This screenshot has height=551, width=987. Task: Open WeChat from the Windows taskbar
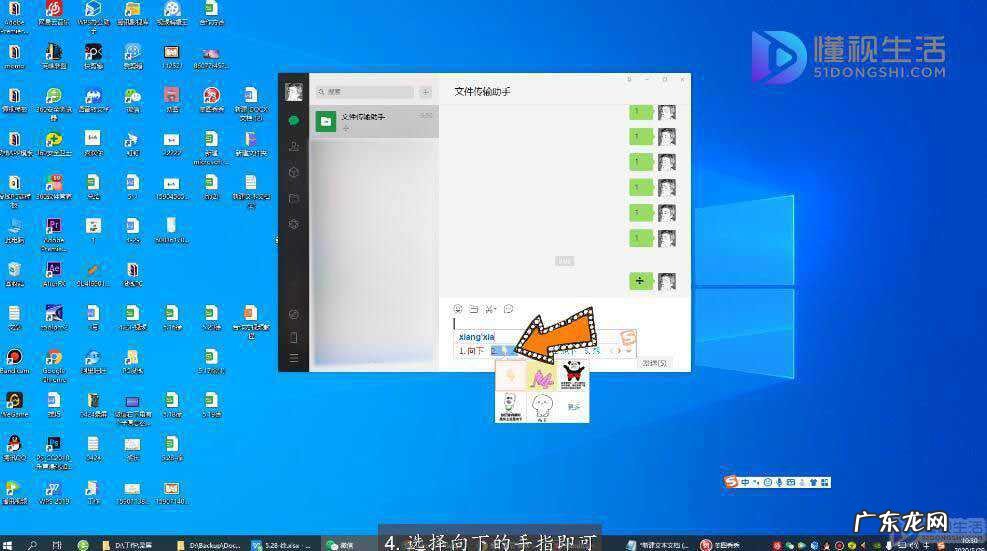tap(340, 544)
